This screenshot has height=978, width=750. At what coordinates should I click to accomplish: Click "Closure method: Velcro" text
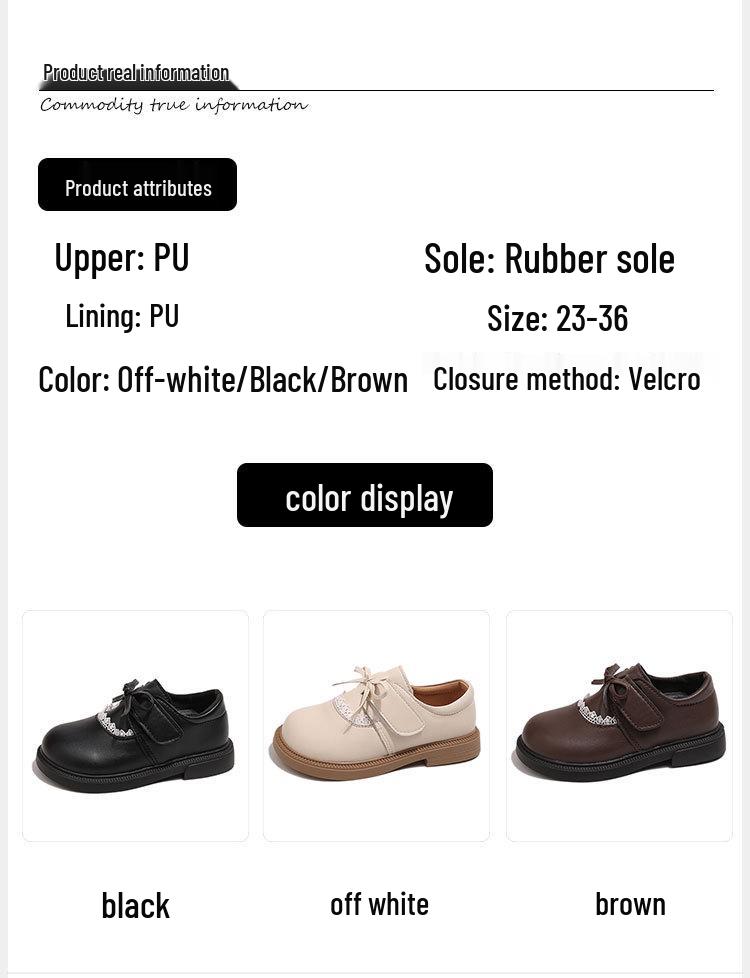click(x=566, y=379)
